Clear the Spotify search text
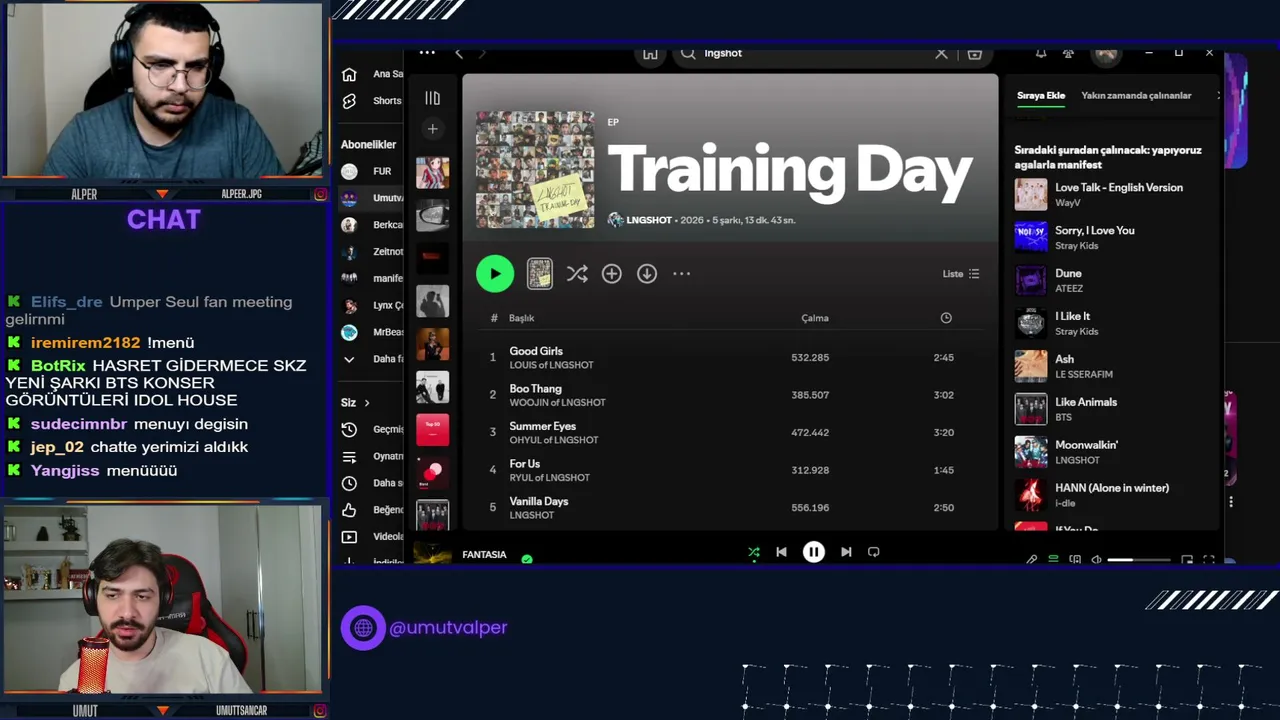Viewport: 1280px width, 720px height. tap(941, 53)
